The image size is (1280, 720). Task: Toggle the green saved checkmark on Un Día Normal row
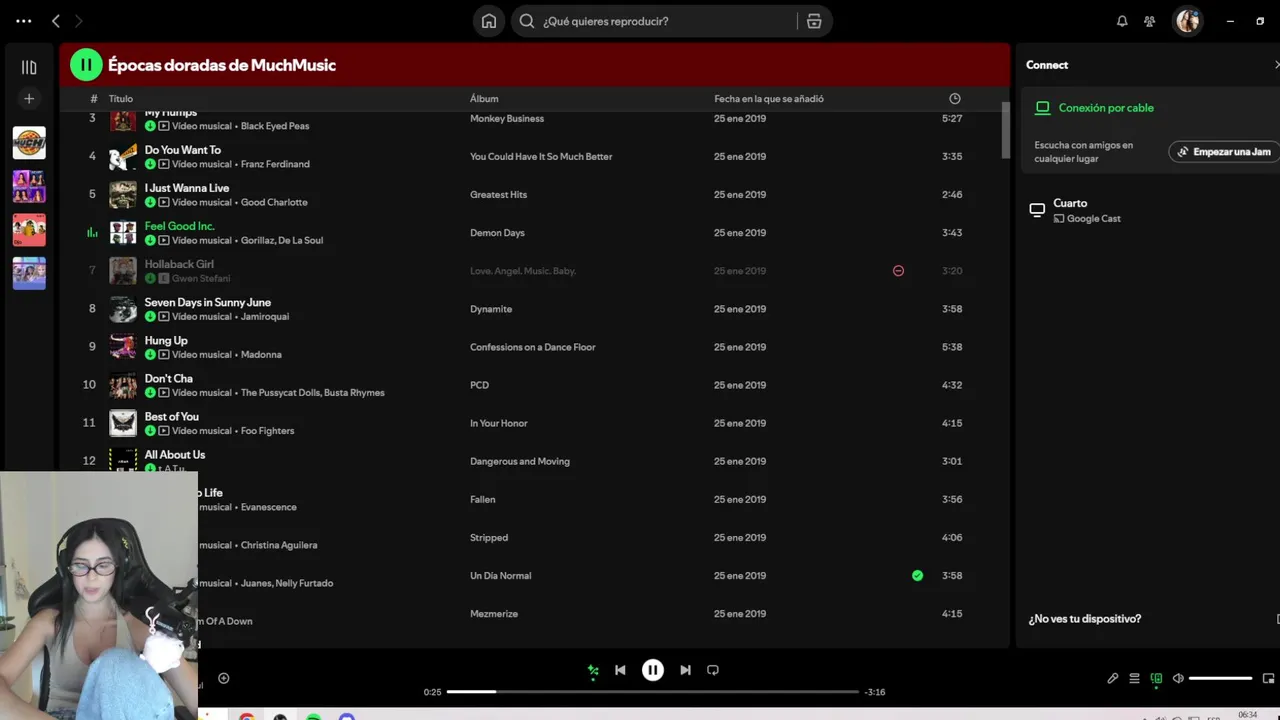(918, 575)
